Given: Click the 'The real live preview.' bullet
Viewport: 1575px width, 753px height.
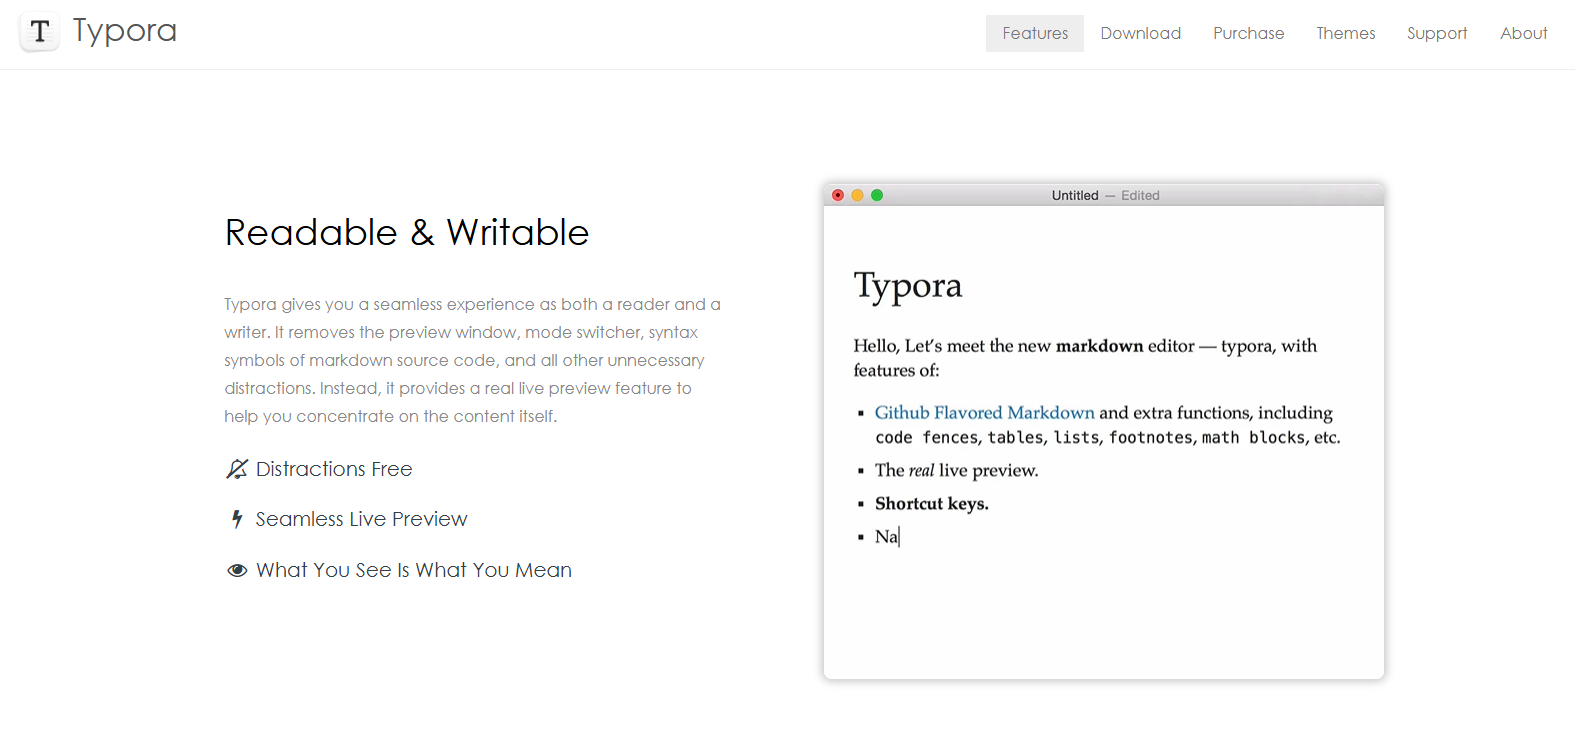Looking at the screenshot, I should tap(957, 470).
